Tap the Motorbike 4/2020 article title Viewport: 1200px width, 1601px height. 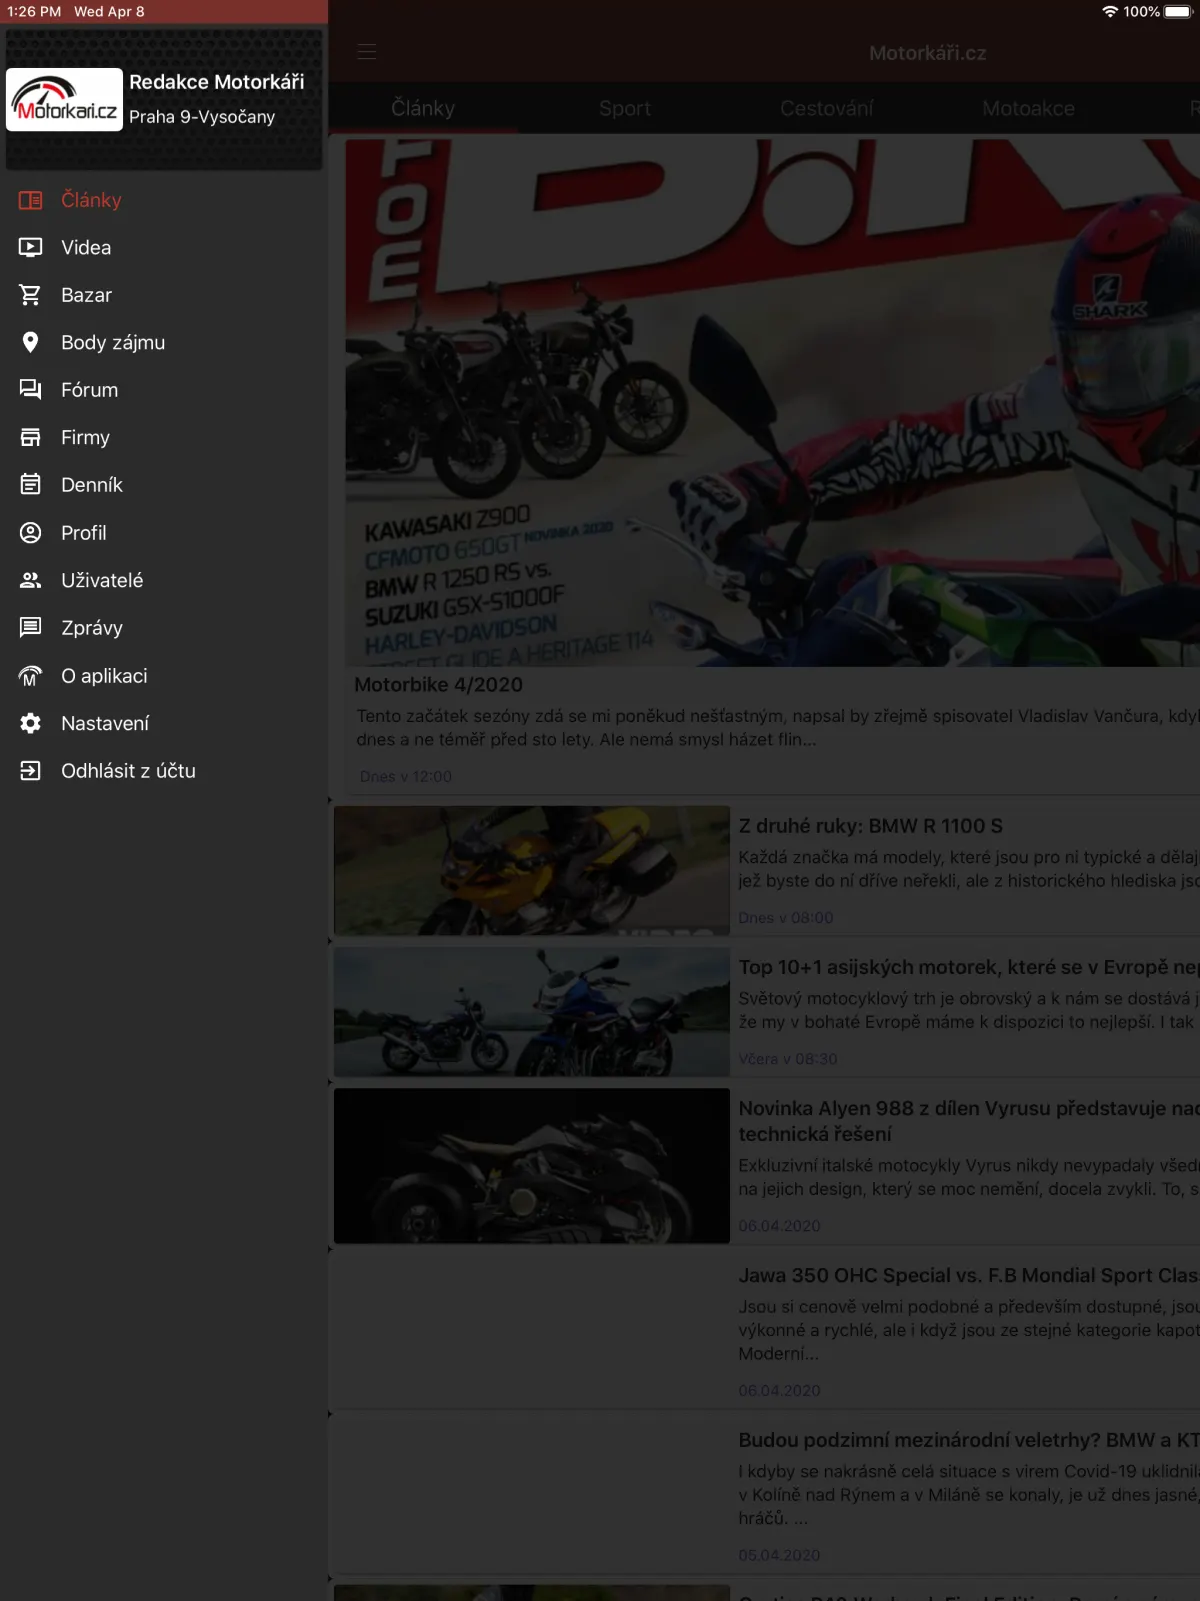point(438,685)
